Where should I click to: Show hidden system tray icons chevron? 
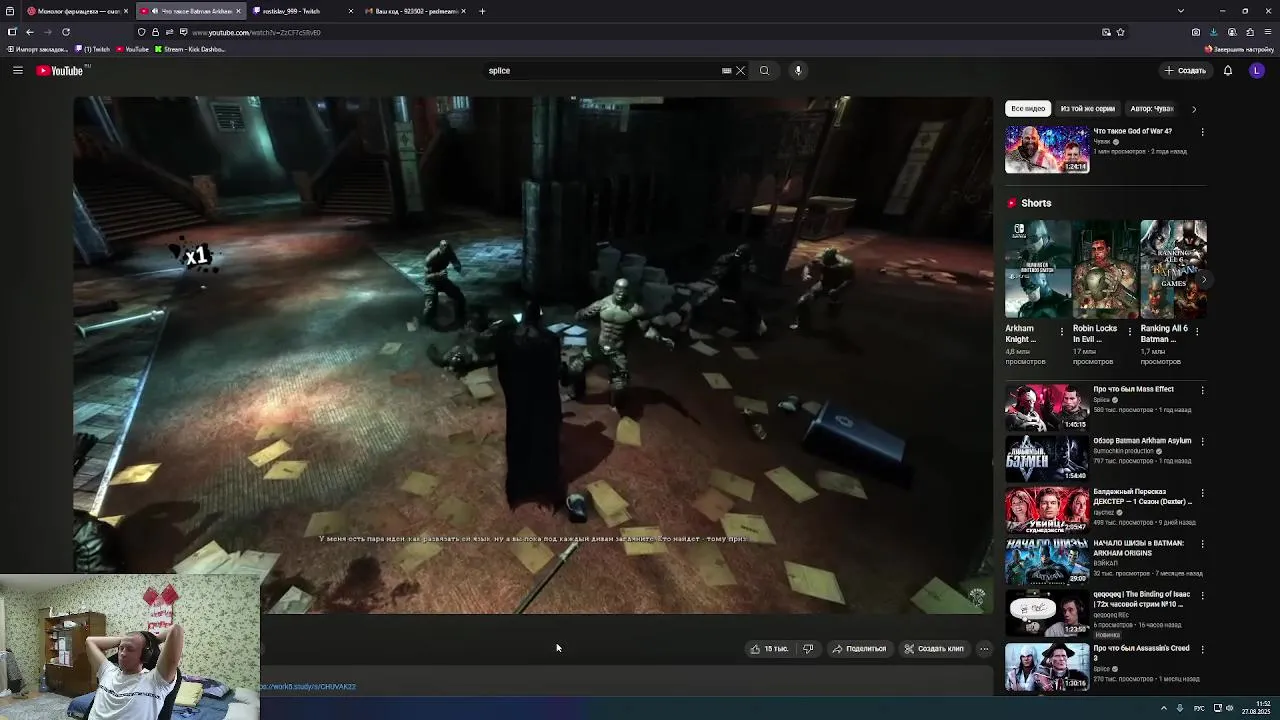tap(1163, 708)
